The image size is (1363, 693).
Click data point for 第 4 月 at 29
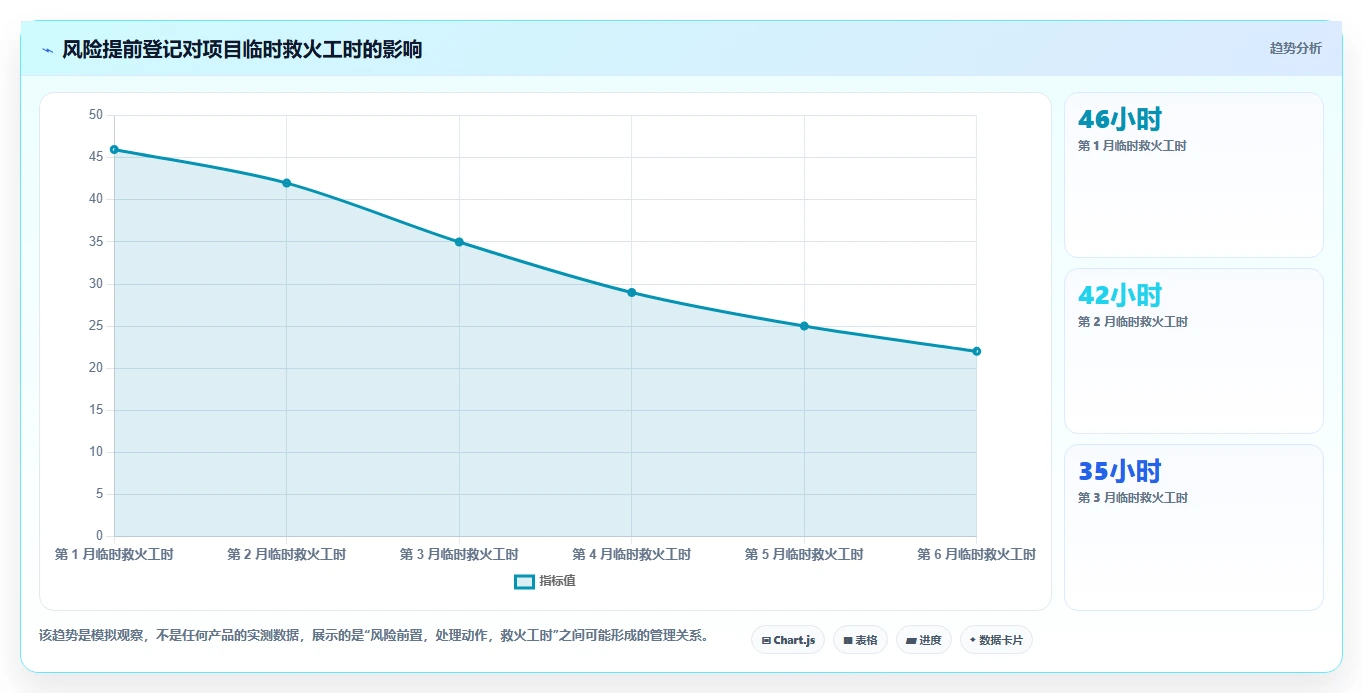click(631, 292)
